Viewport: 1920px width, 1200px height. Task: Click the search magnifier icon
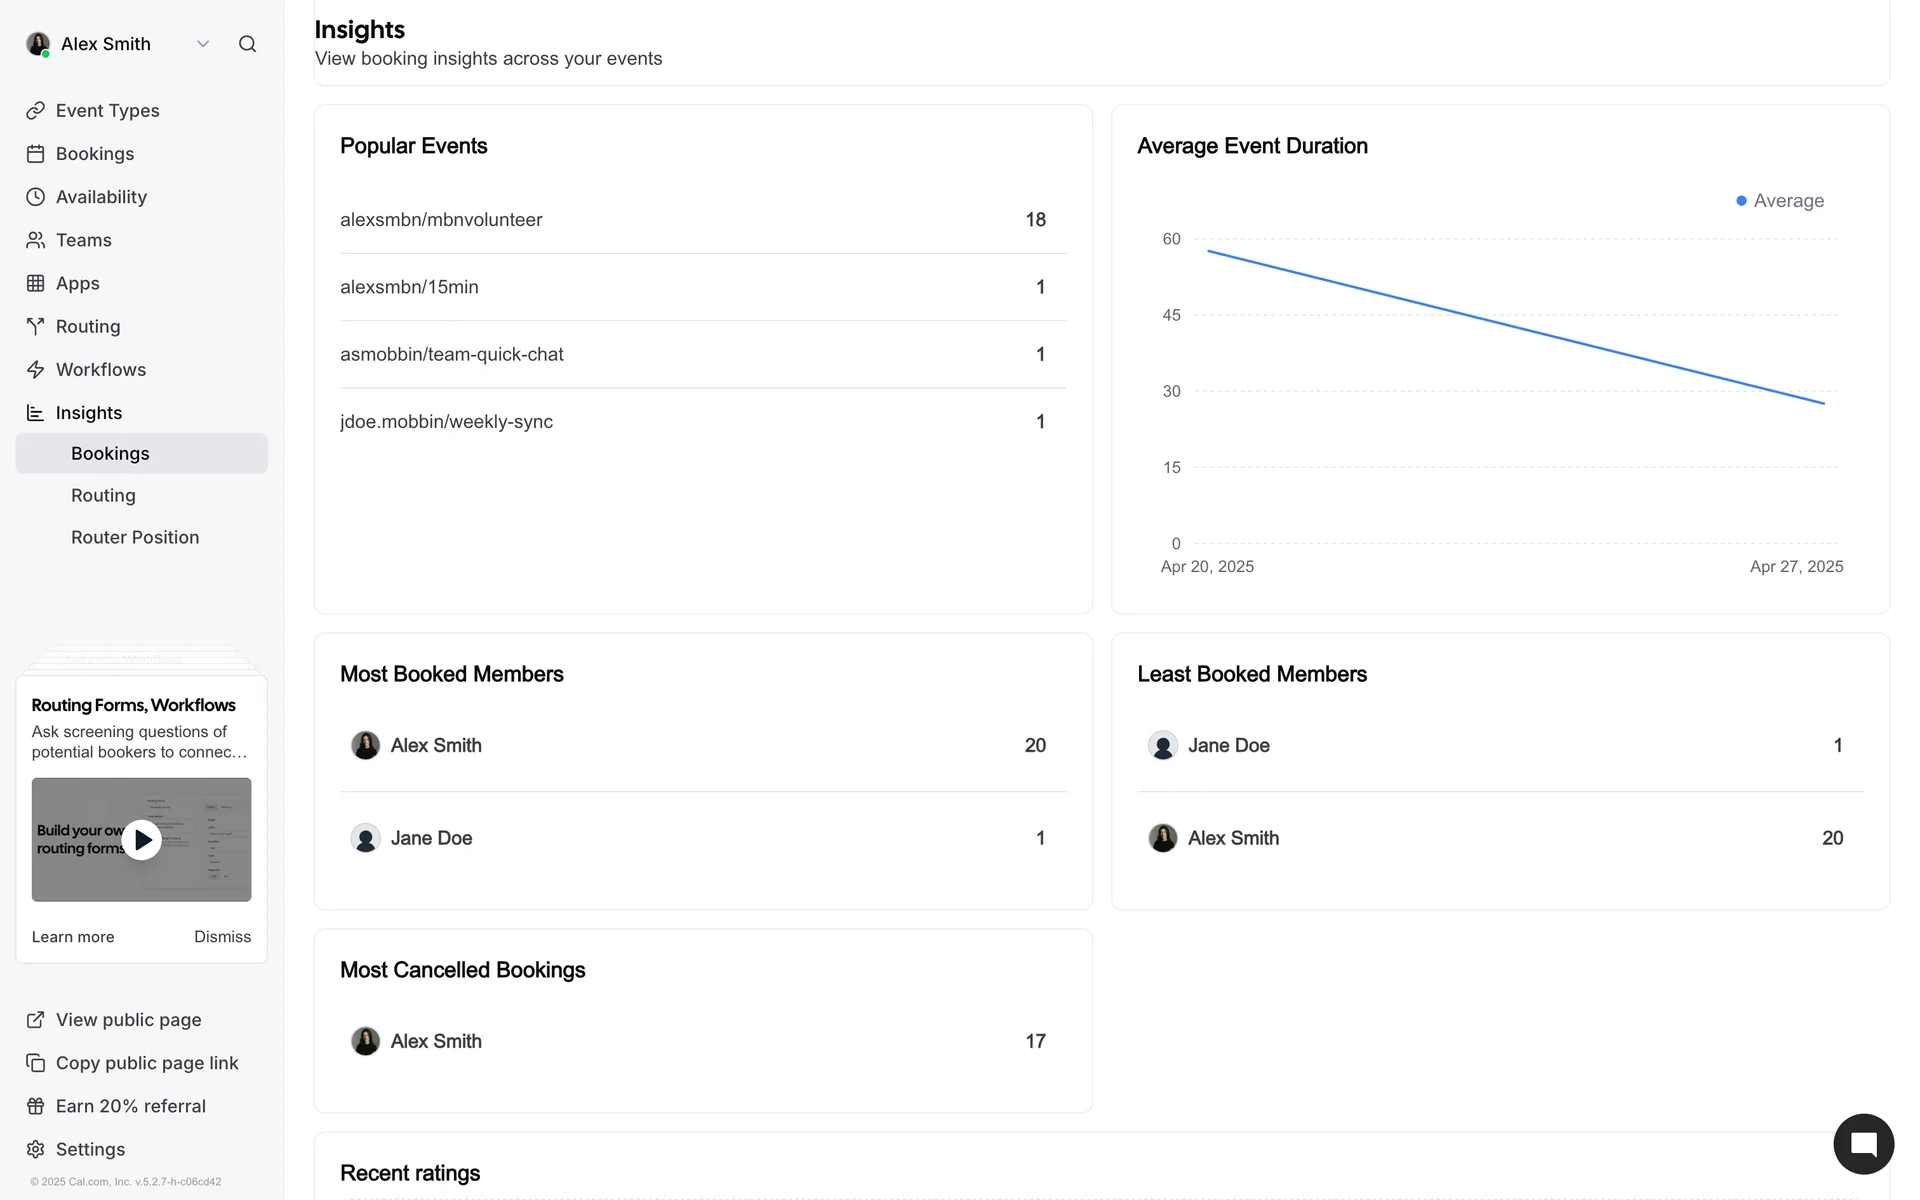pyautogui.click(x=247, y=44)
